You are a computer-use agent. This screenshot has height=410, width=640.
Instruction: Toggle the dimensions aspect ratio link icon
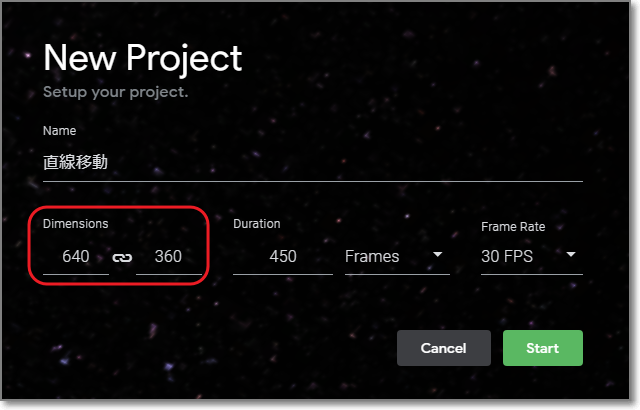click(x=123, y=257)
